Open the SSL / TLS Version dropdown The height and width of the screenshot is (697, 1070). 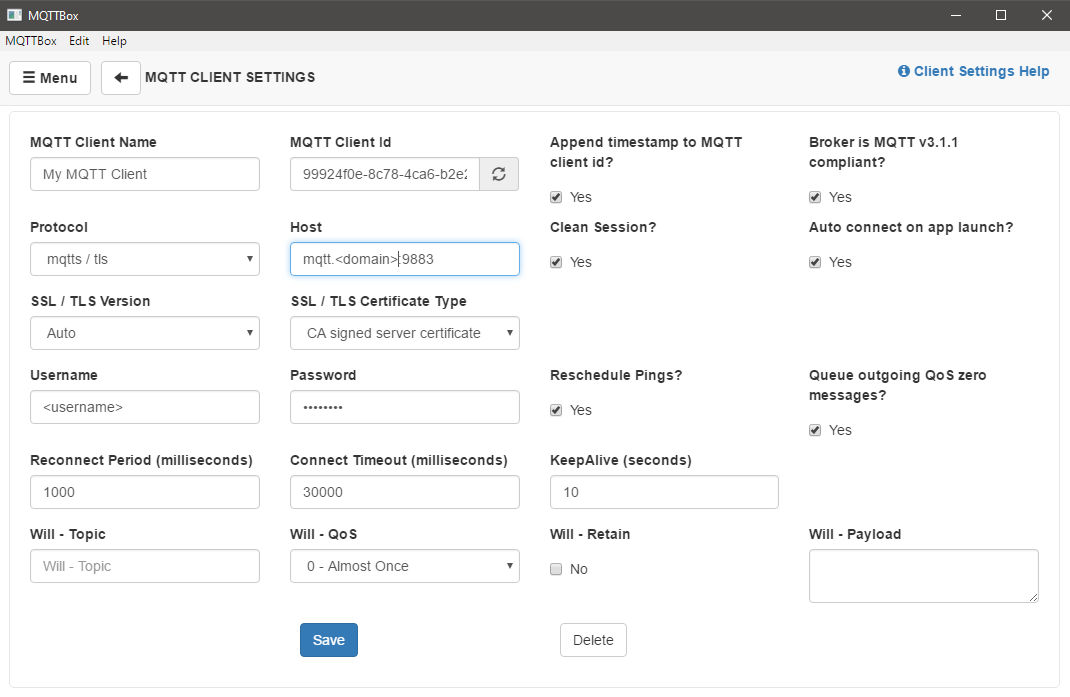click(144, 333)
